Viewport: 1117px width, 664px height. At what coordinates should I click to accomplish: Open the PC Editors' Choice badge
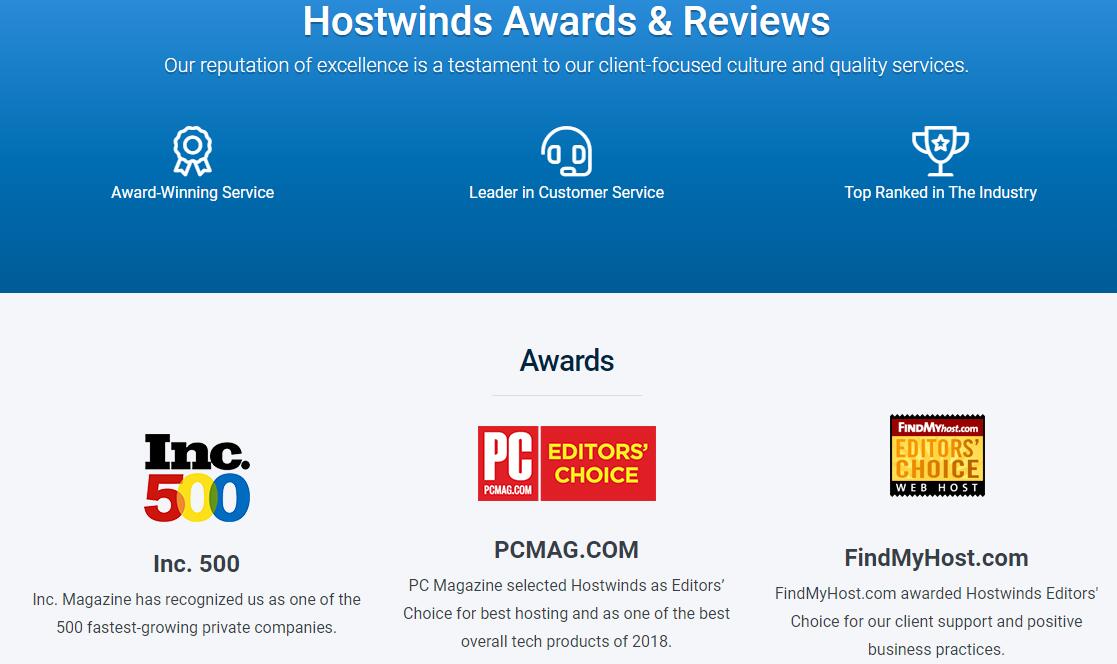click(566, 463)
